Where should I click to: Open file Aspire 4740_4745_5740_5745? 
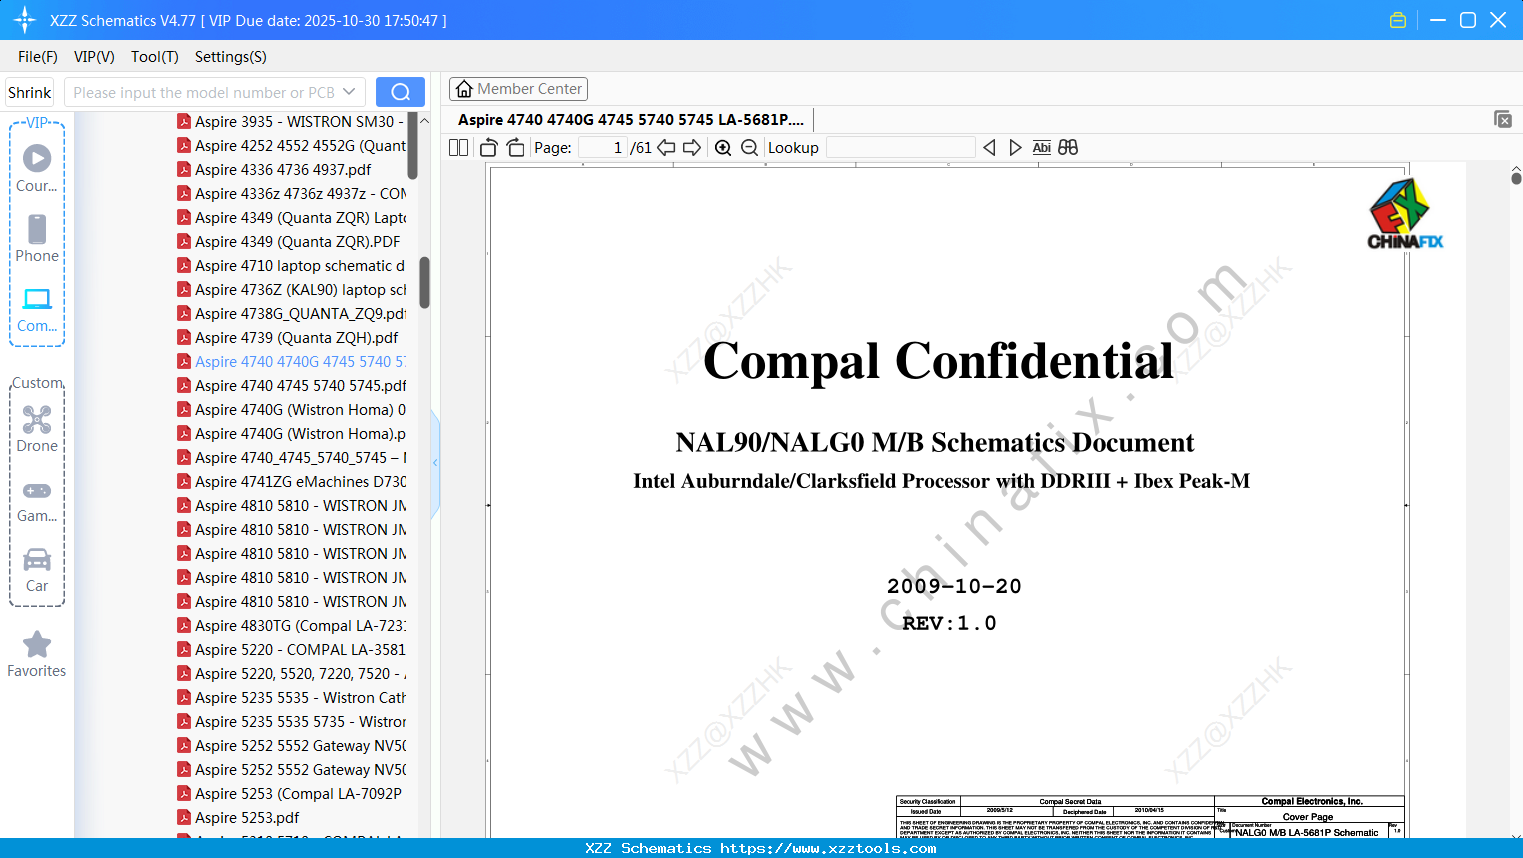(291, 457)
